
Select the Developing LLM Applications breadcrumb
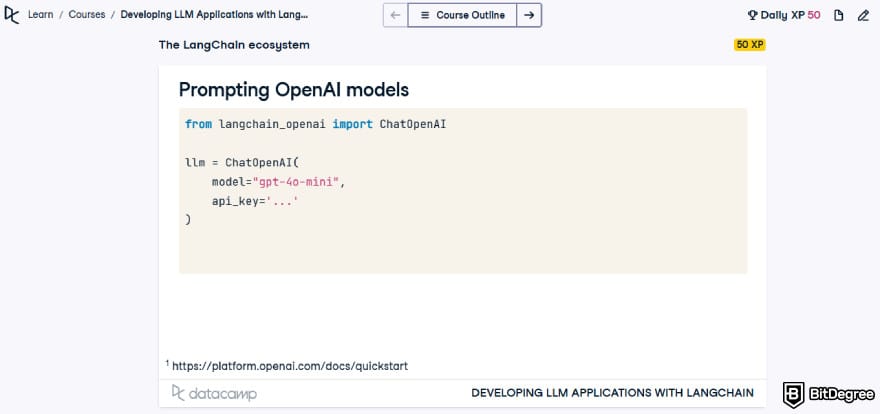(x=214, y=15)
